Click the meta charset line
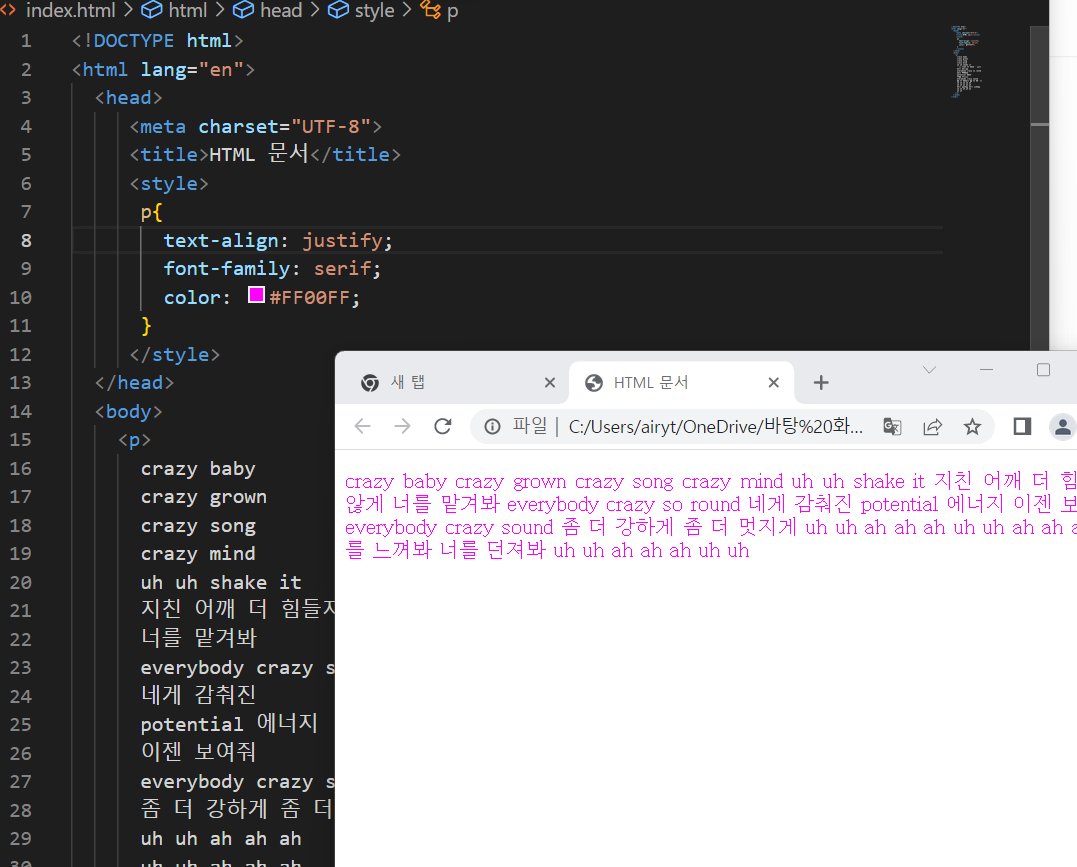 [x=256, y=126]
